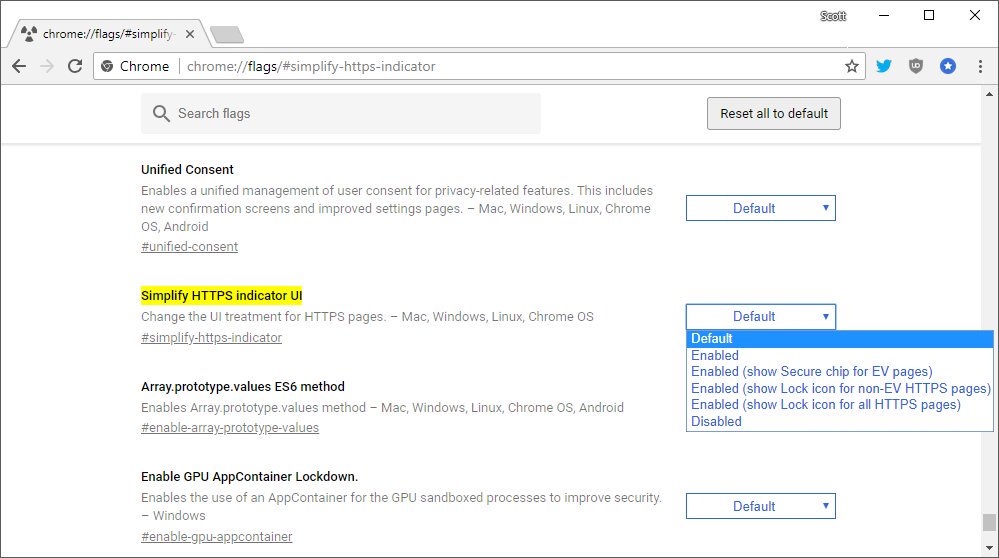Screen dimensions: 999x558
Task: Open a new tab with the tab button
Action: pyautogui.click(x=227, y=35)
